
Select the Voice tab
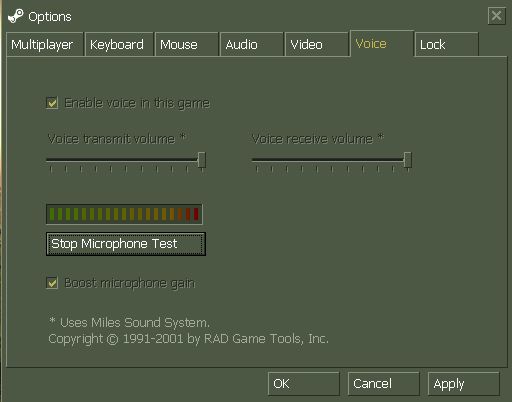[x=382, y=43]
